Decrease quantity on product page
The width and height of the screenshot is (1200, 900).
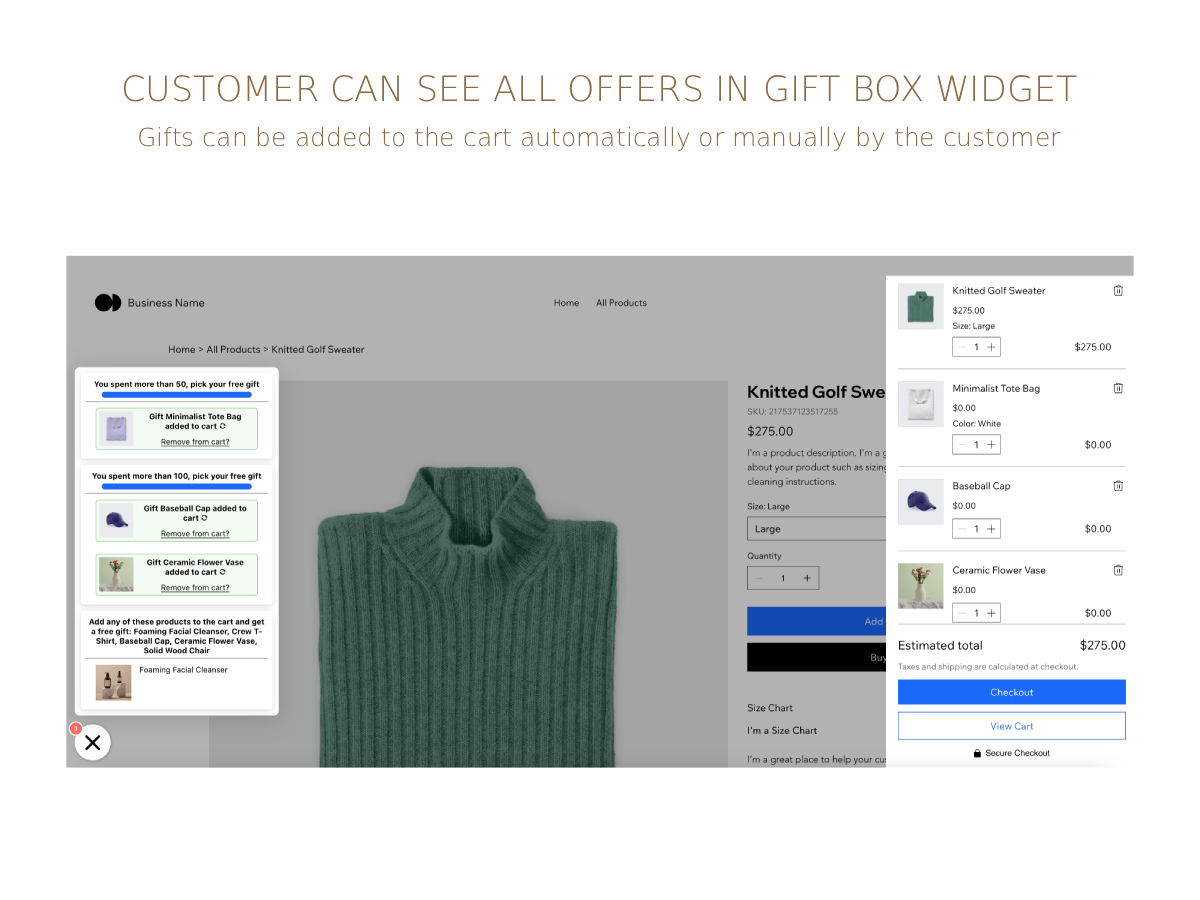[x=759, y=578]
